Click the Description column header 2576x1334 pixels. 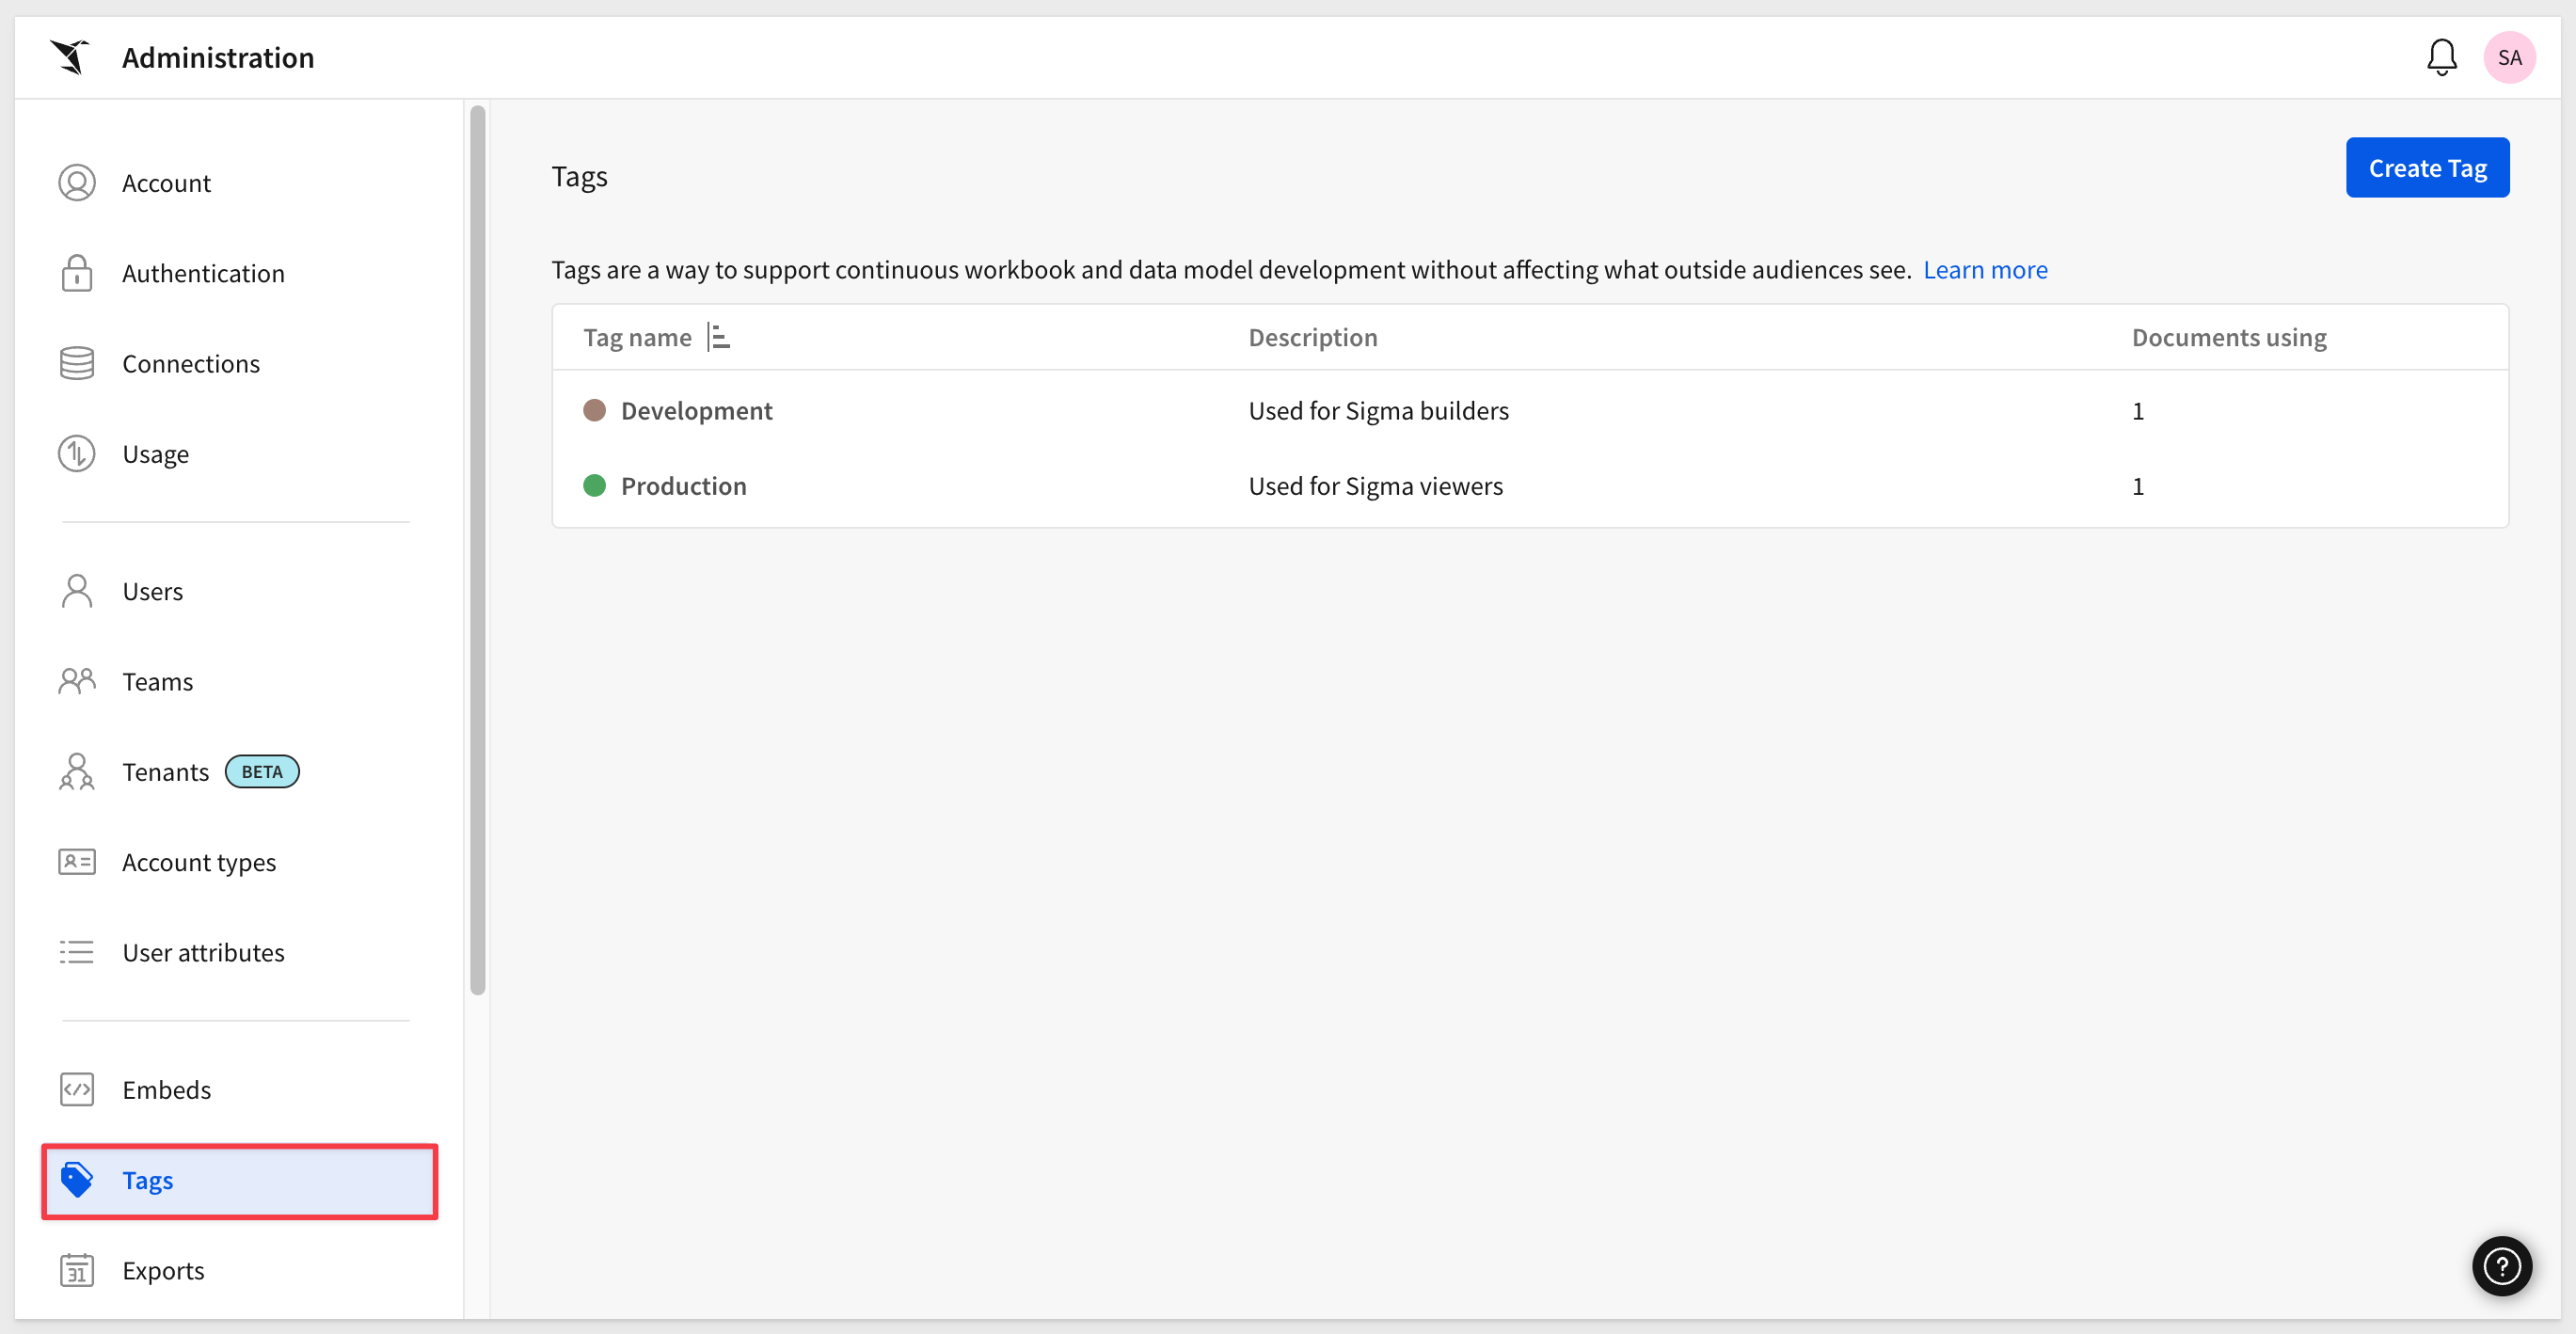click(x=1312, y=338)
